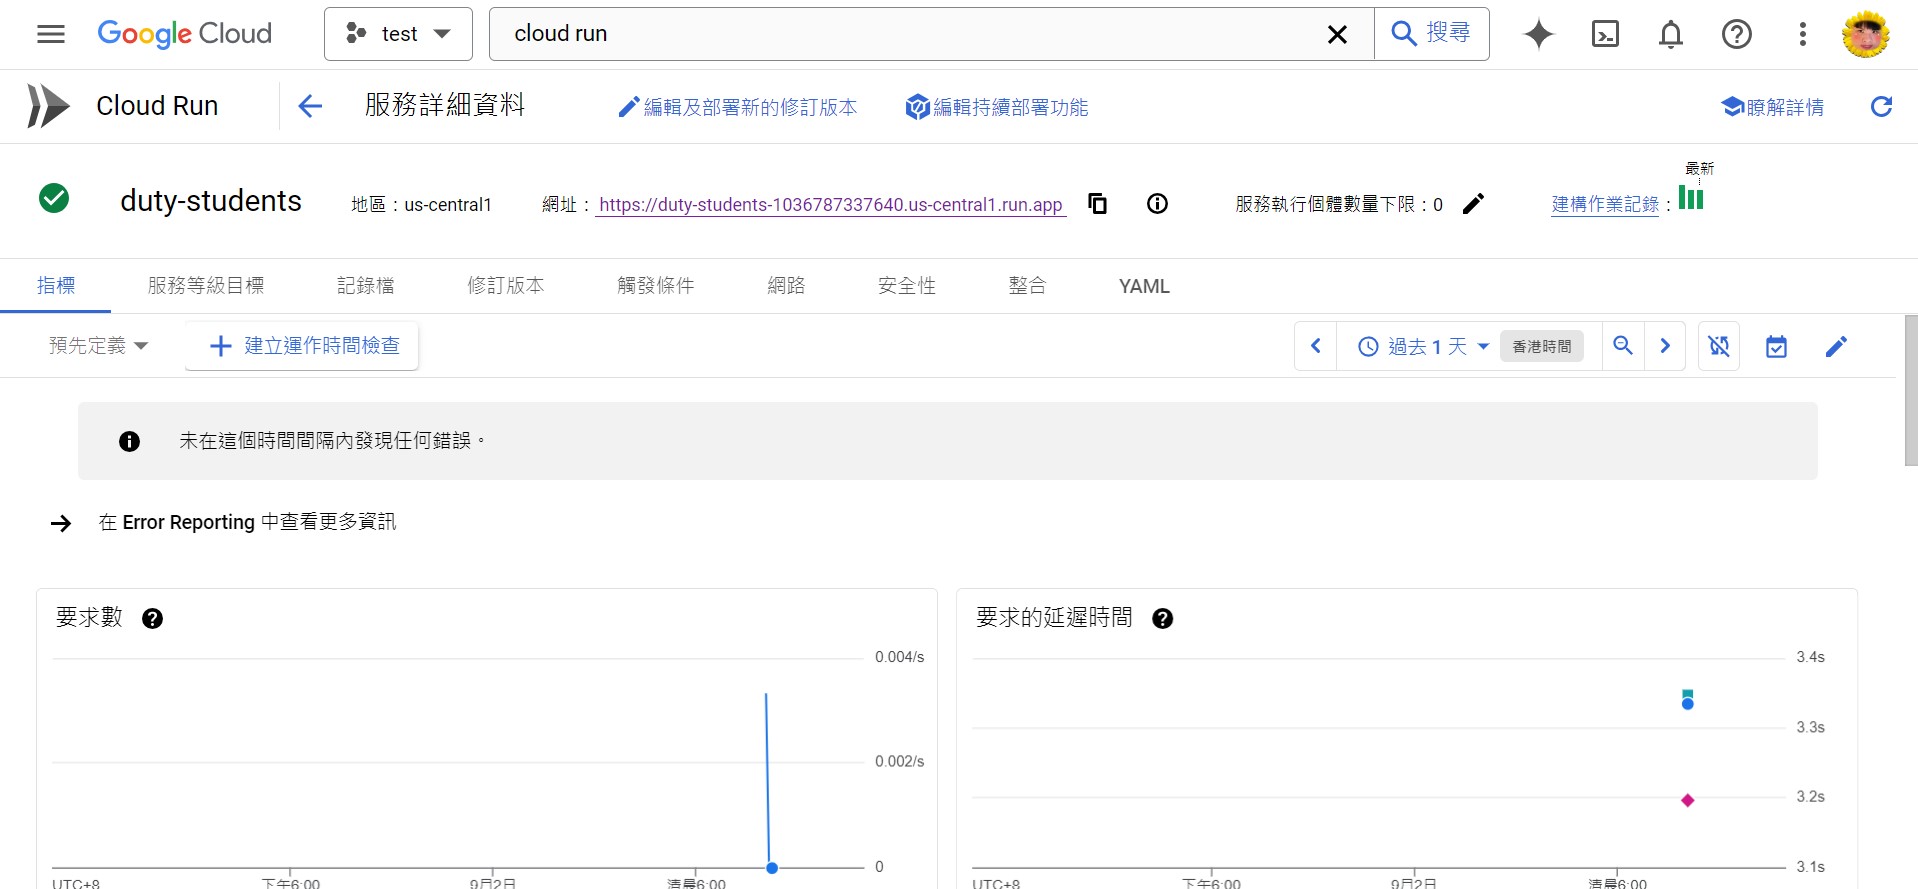Open 建構作業記錄 build history link

click(1605, 205)
